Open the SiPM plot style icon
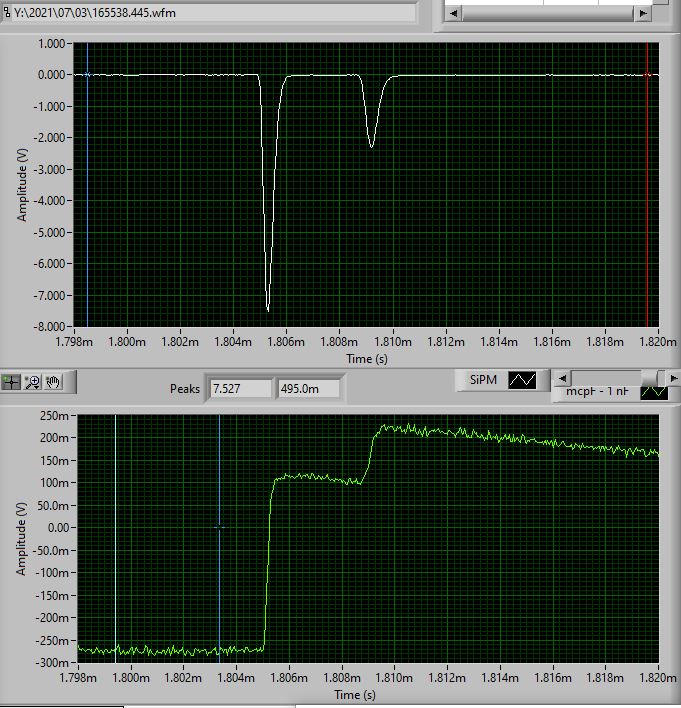This screenshot has width=681, height=708. tap(522, 380)
